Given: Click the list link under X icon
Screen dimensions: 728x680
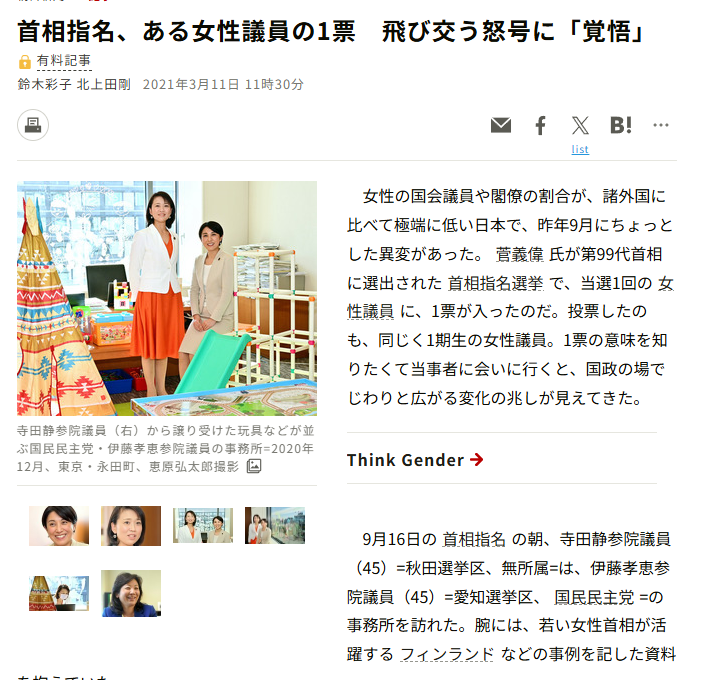Looking at the screenshot, I should tap(580, 149).
